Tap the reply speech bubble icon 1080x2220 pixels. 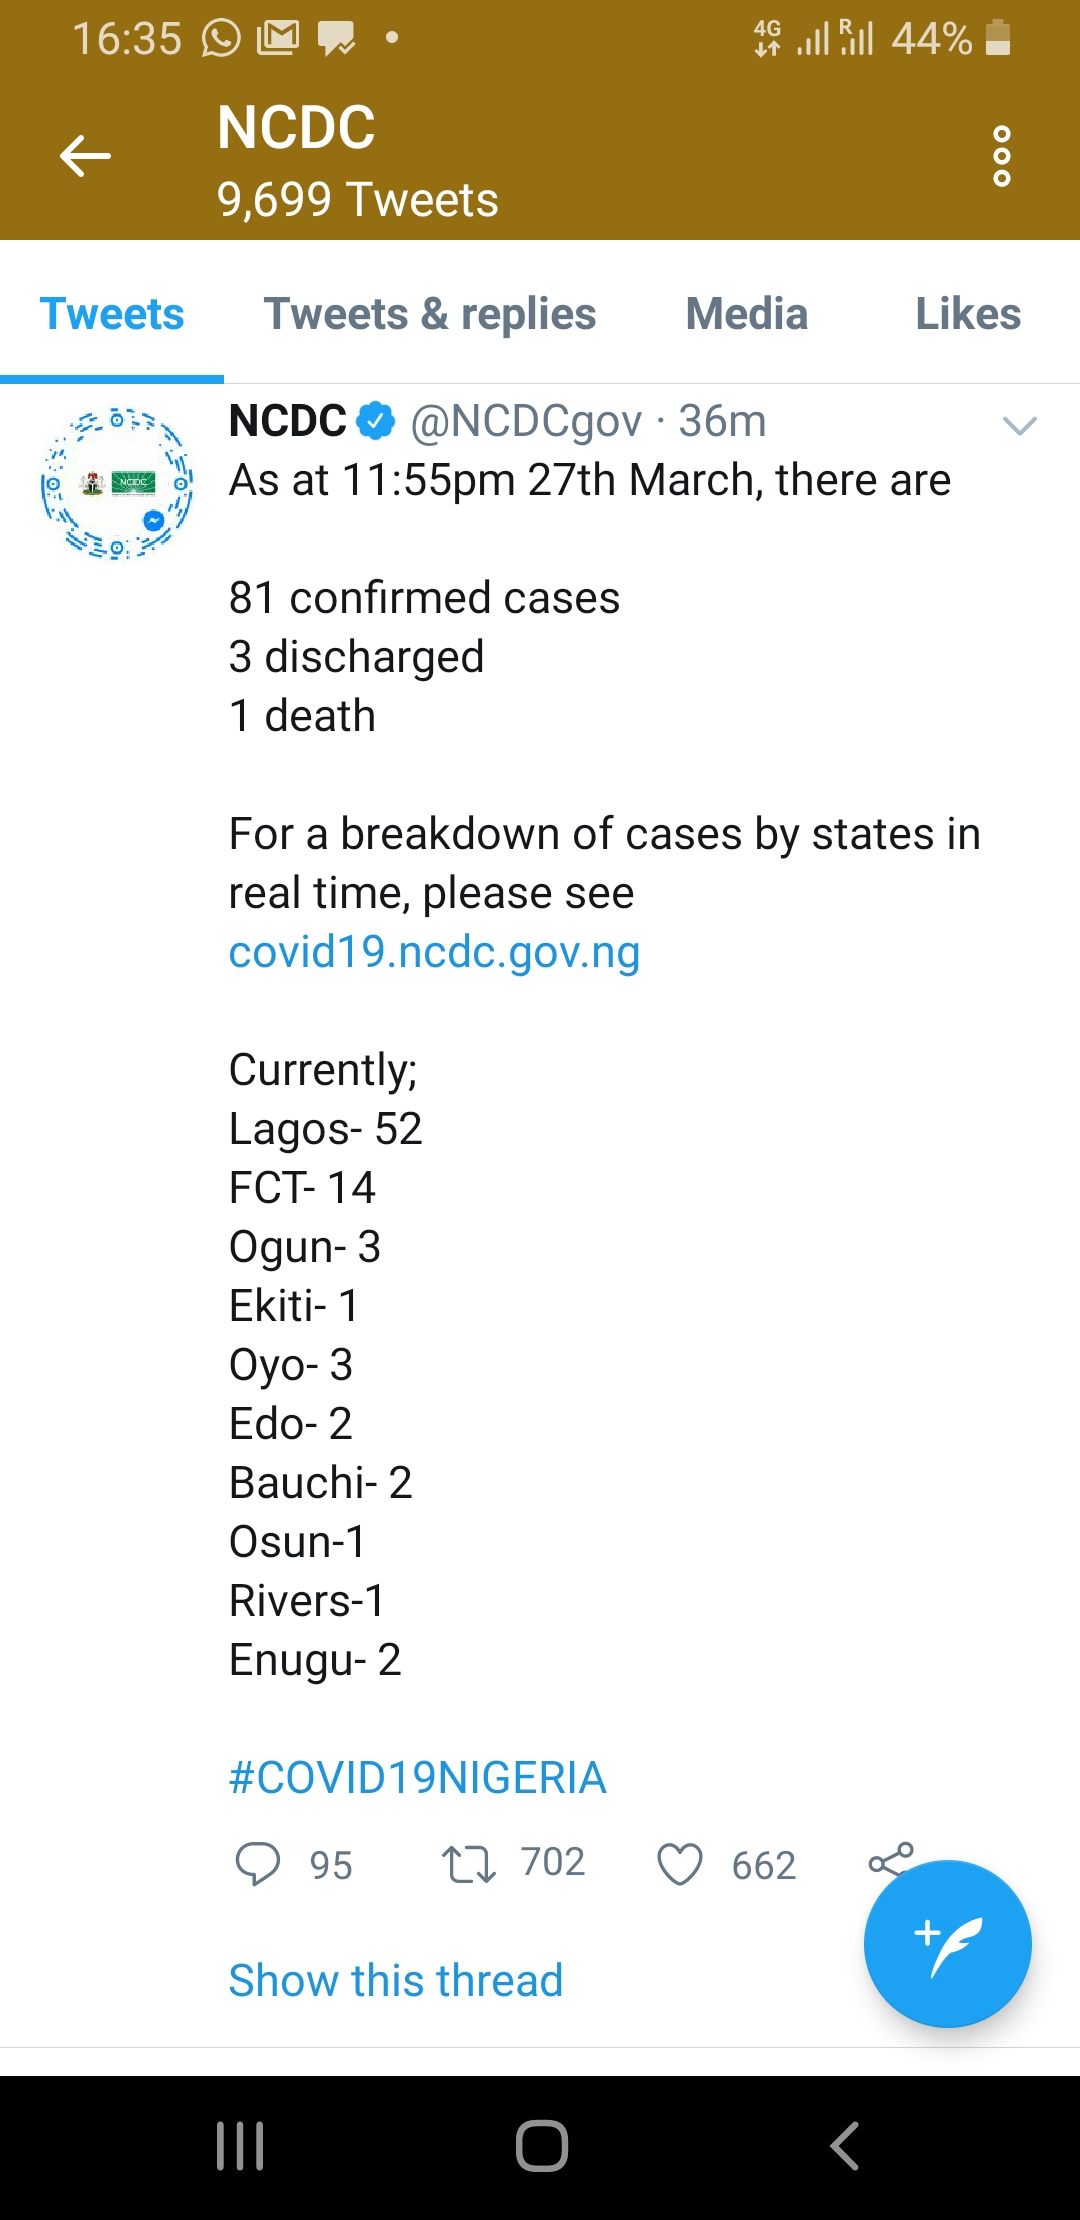[258, 1865]
